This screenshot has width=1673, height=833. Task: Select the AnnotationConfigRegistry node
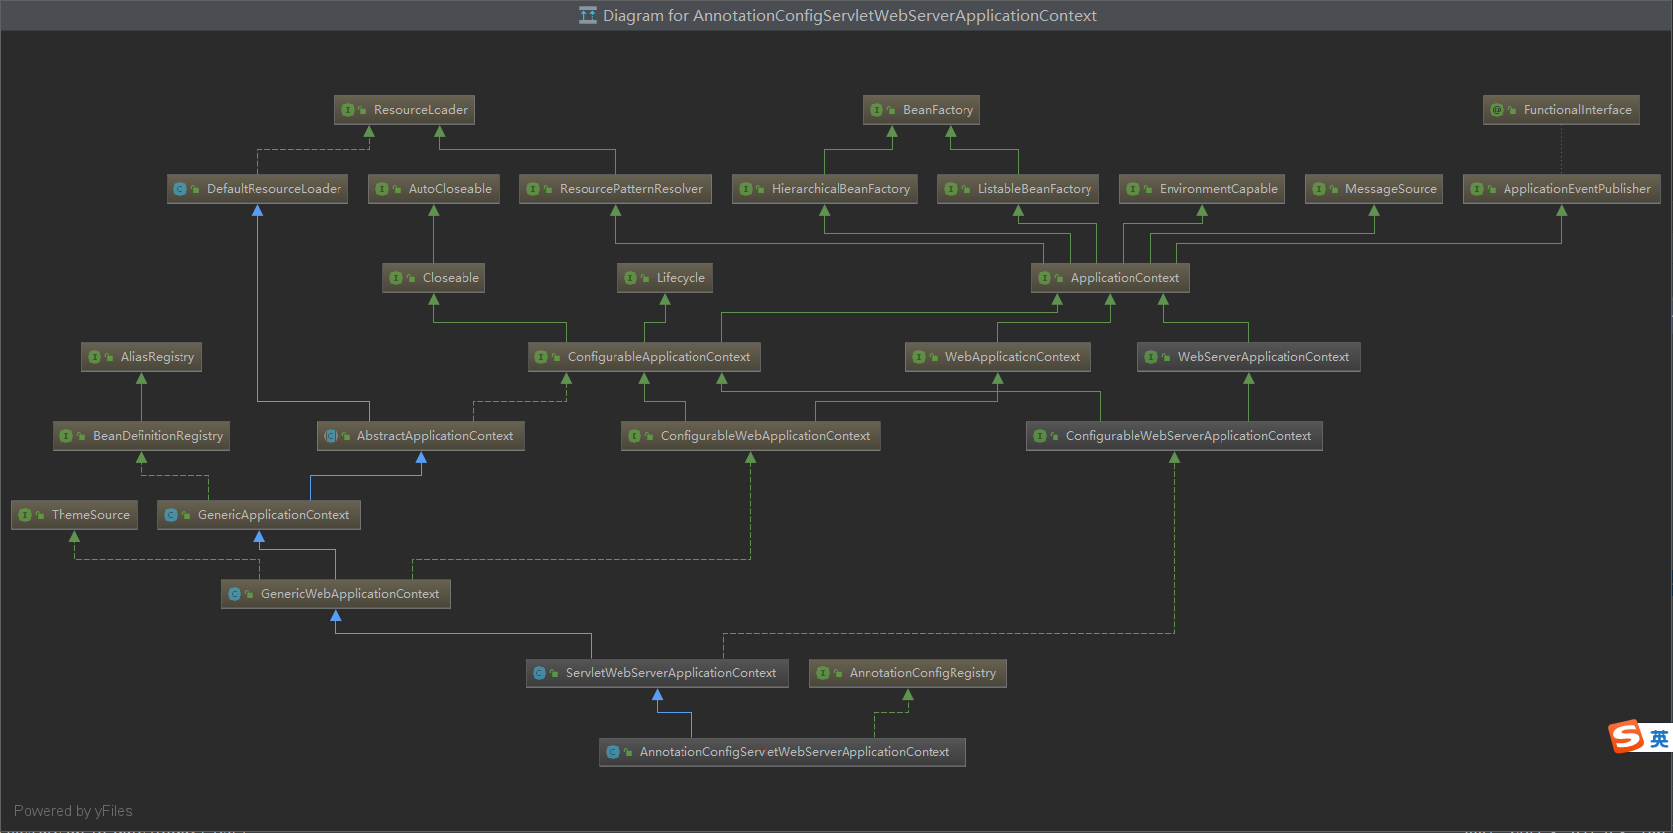(921, 673)
